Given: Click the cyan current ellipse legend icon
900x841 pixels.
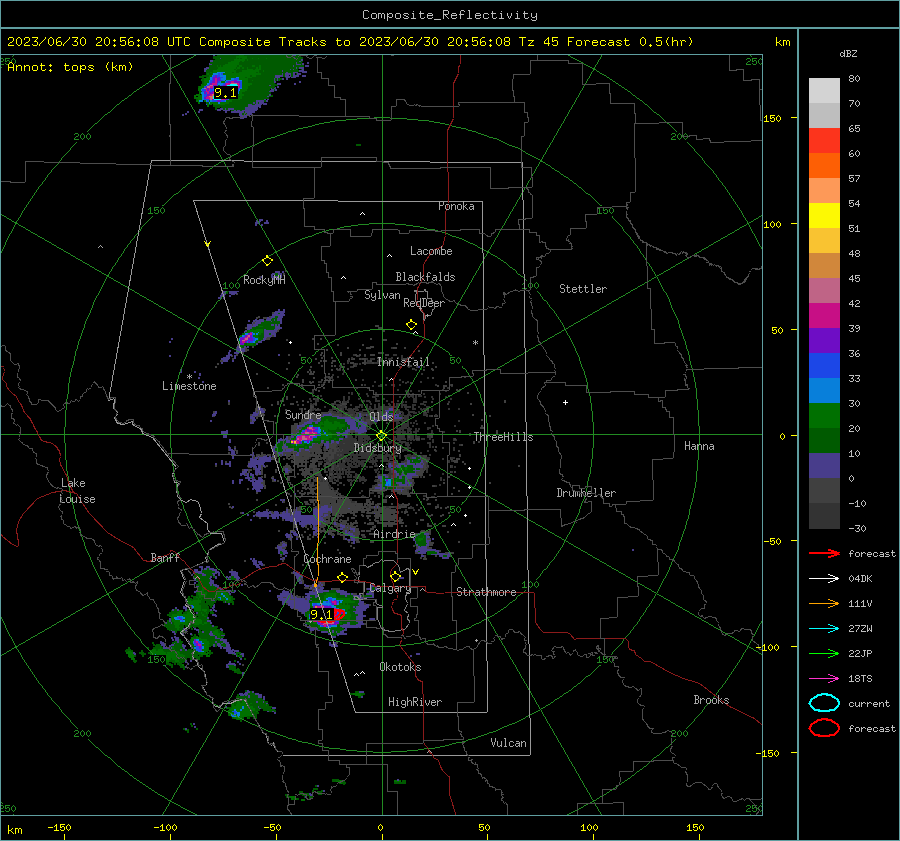Looking at the screenshot, I should [x=824, y=703].
